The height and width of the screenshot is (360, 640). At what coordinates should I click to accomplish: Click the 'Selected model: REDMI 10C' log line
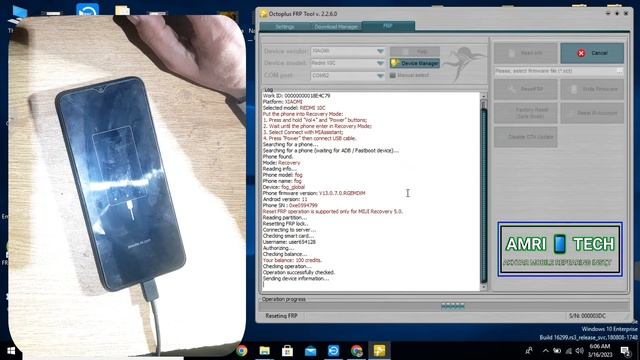(294, 108)
